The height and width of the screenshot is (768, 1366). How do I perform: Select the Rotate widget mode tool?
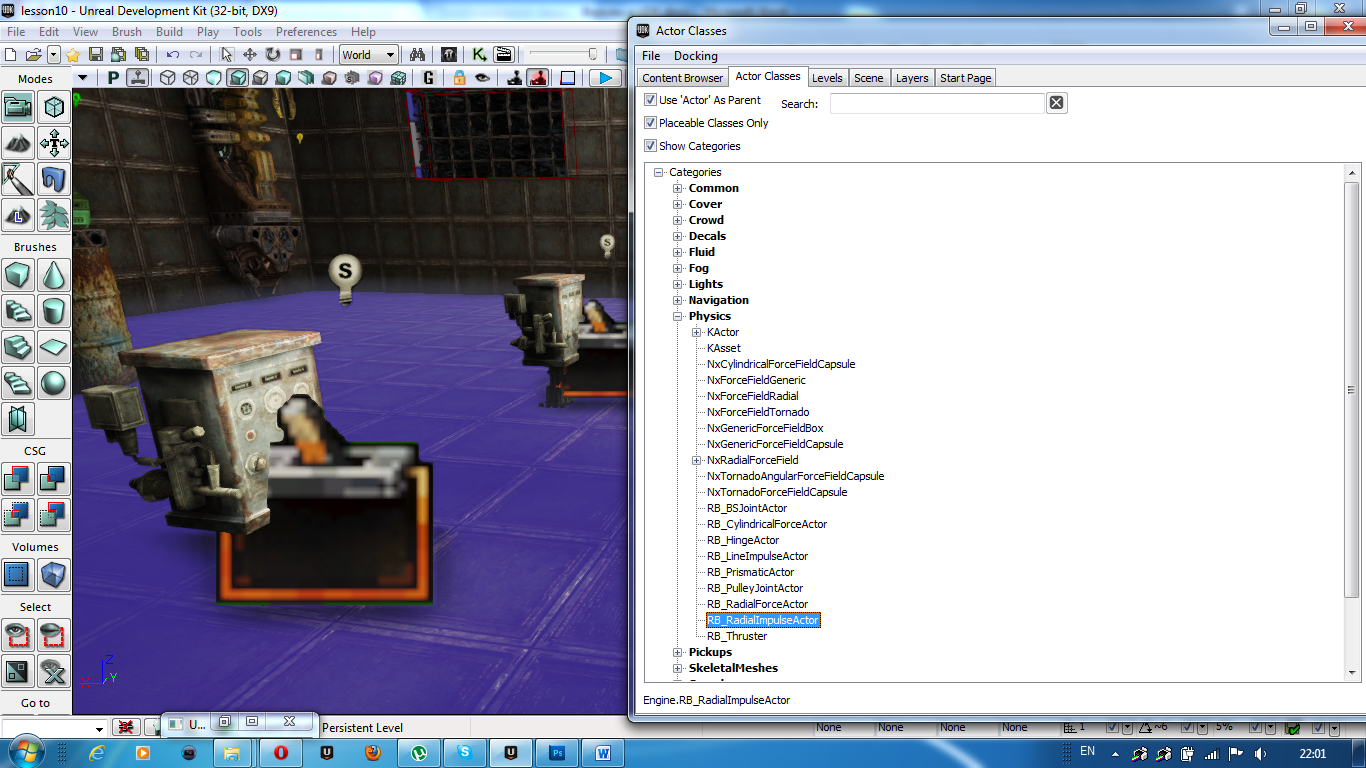click(273, 55)
